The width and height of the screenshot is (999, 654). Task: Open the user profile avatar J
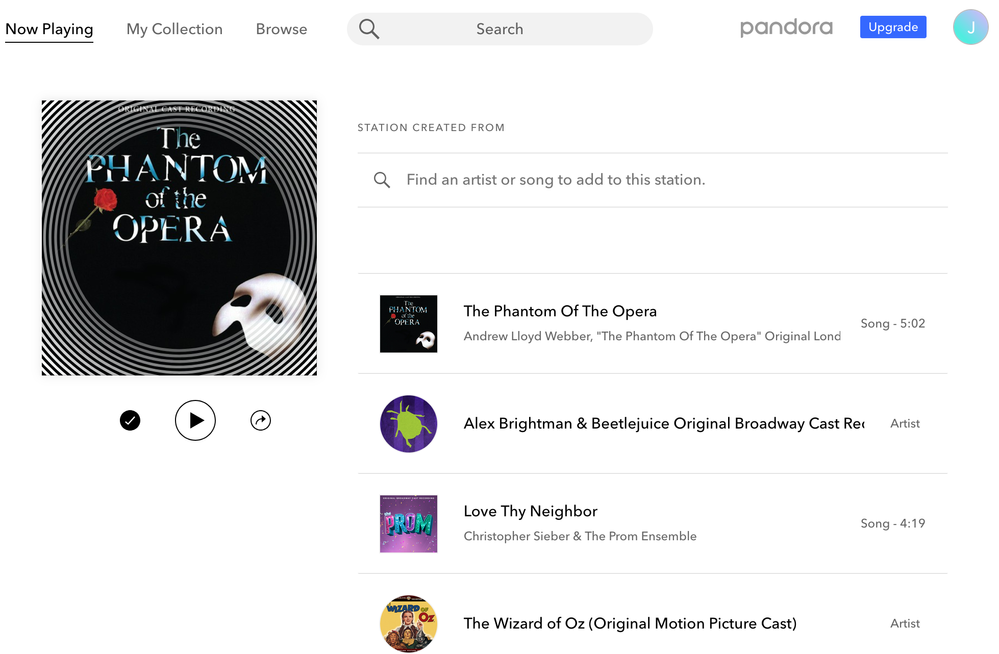970,28
